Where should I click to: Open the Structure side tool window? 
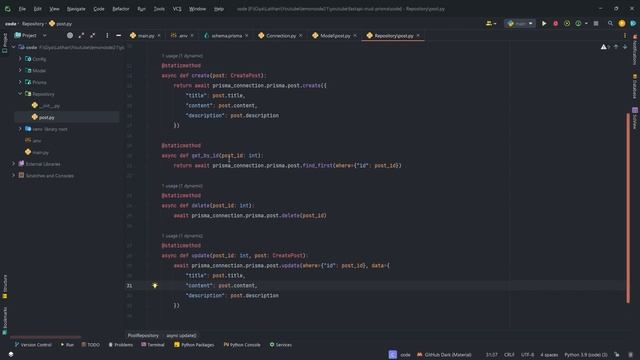click(4, 286)
